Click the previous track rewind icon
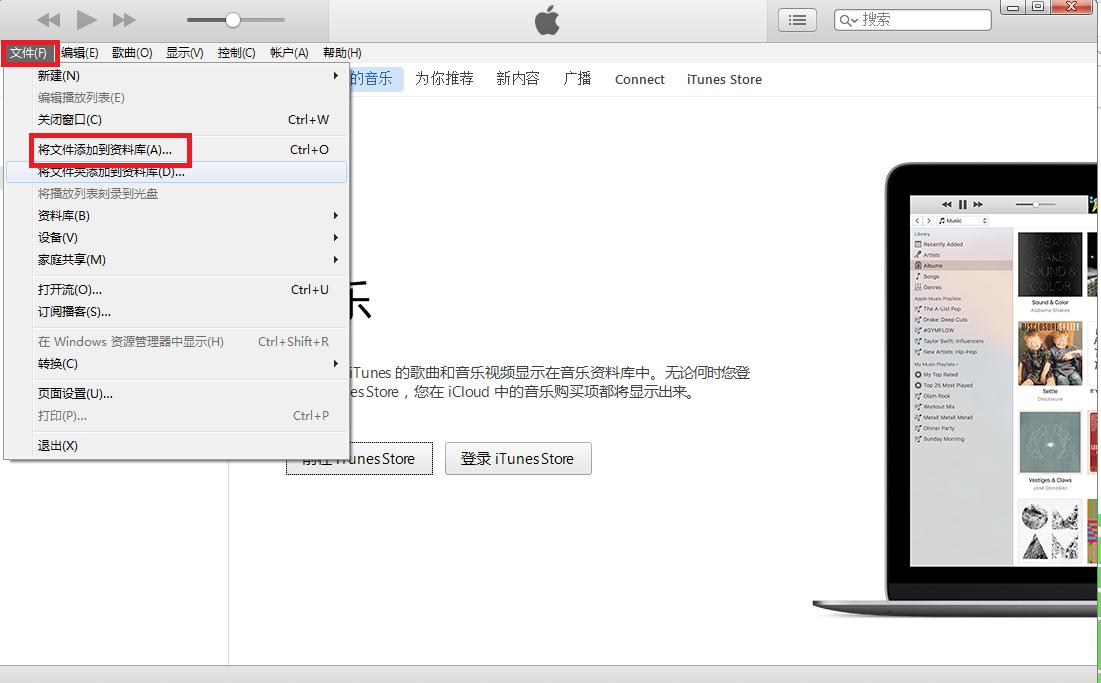 pos(48,20)
